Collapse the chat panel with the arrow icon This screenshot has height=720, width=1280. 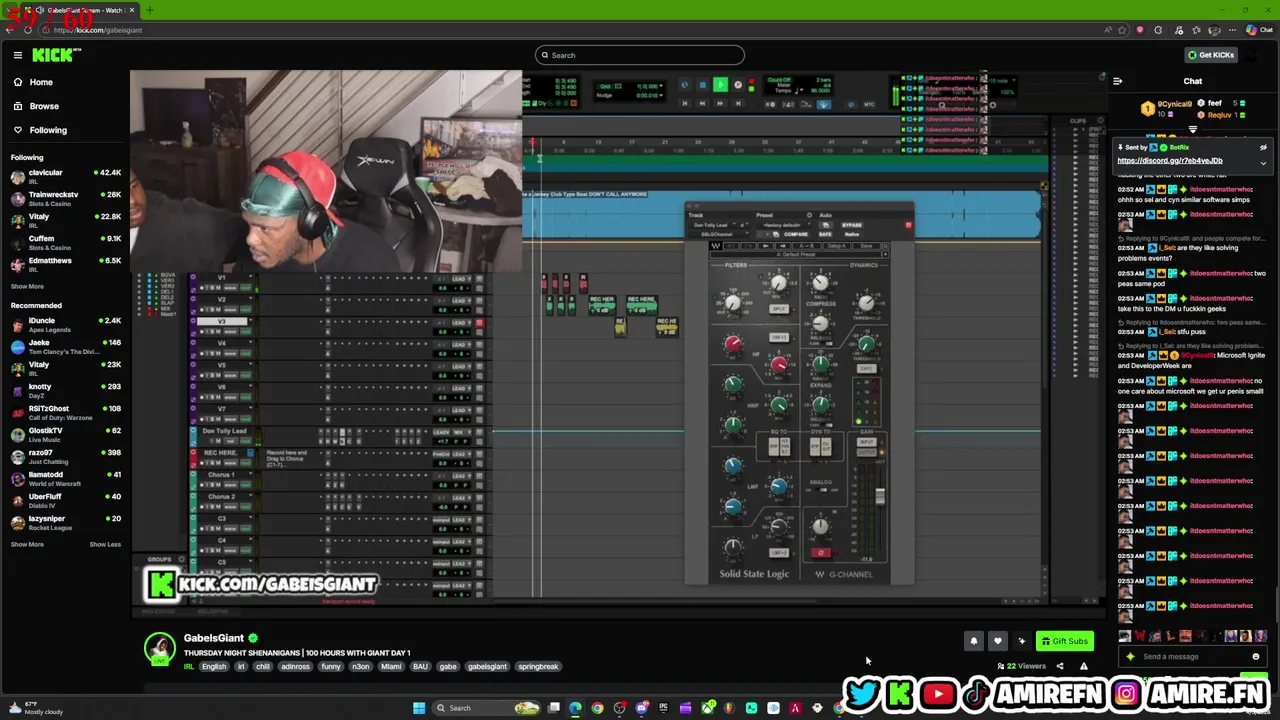tap(1117, 81)
